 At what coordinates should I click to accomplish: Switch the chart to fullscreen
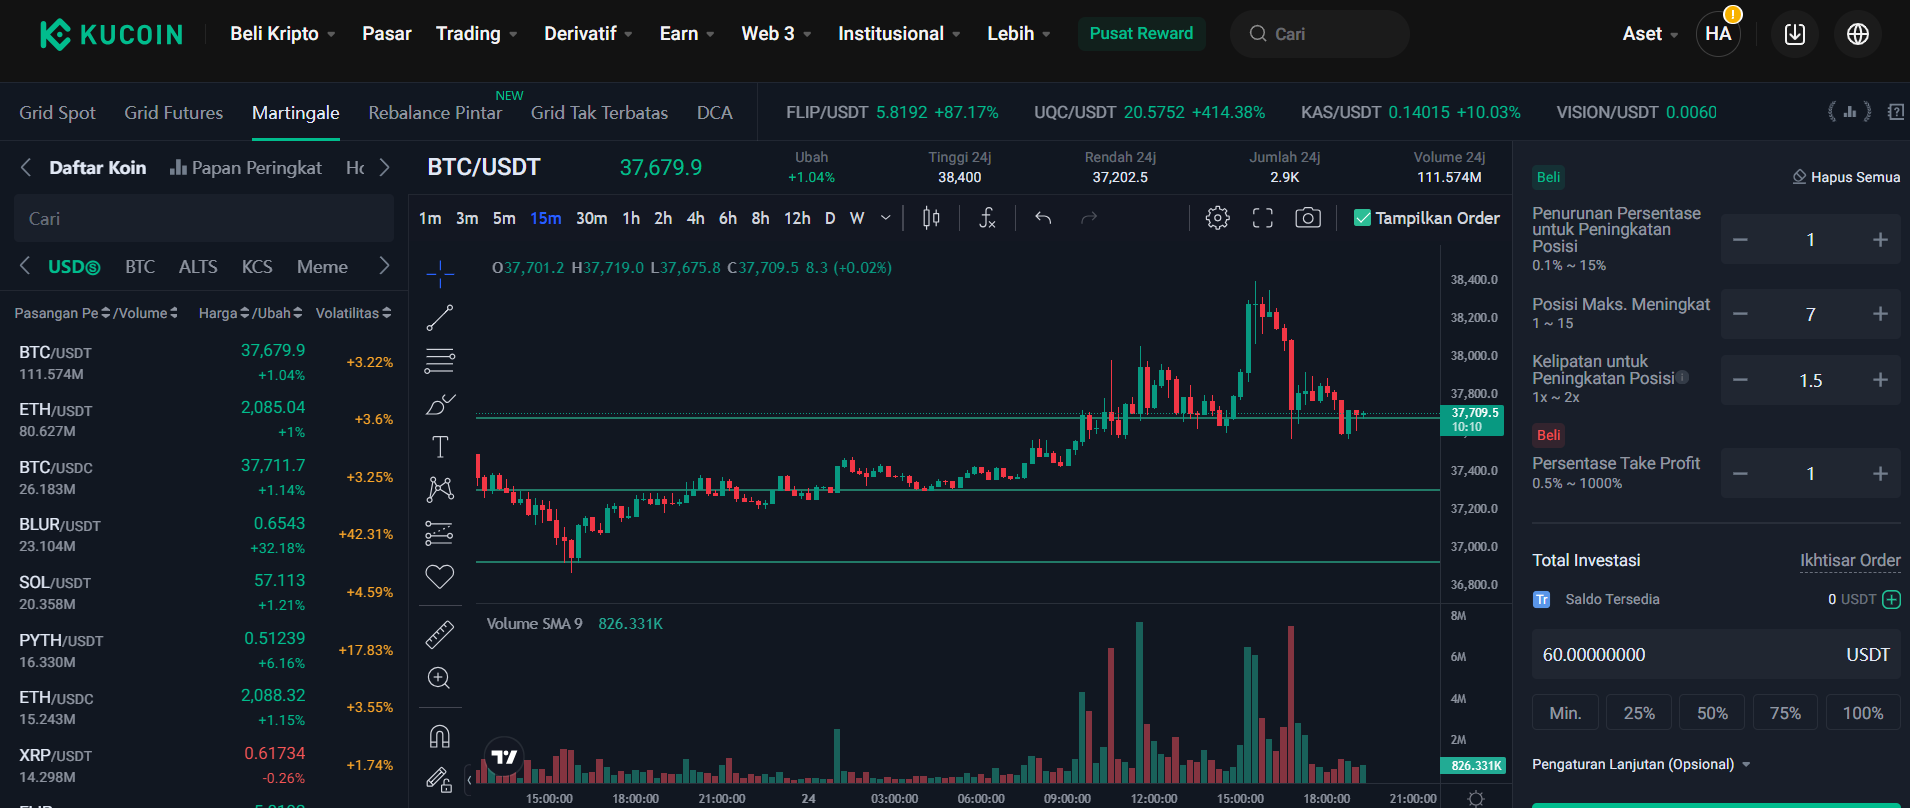[x=1263, y=218]
